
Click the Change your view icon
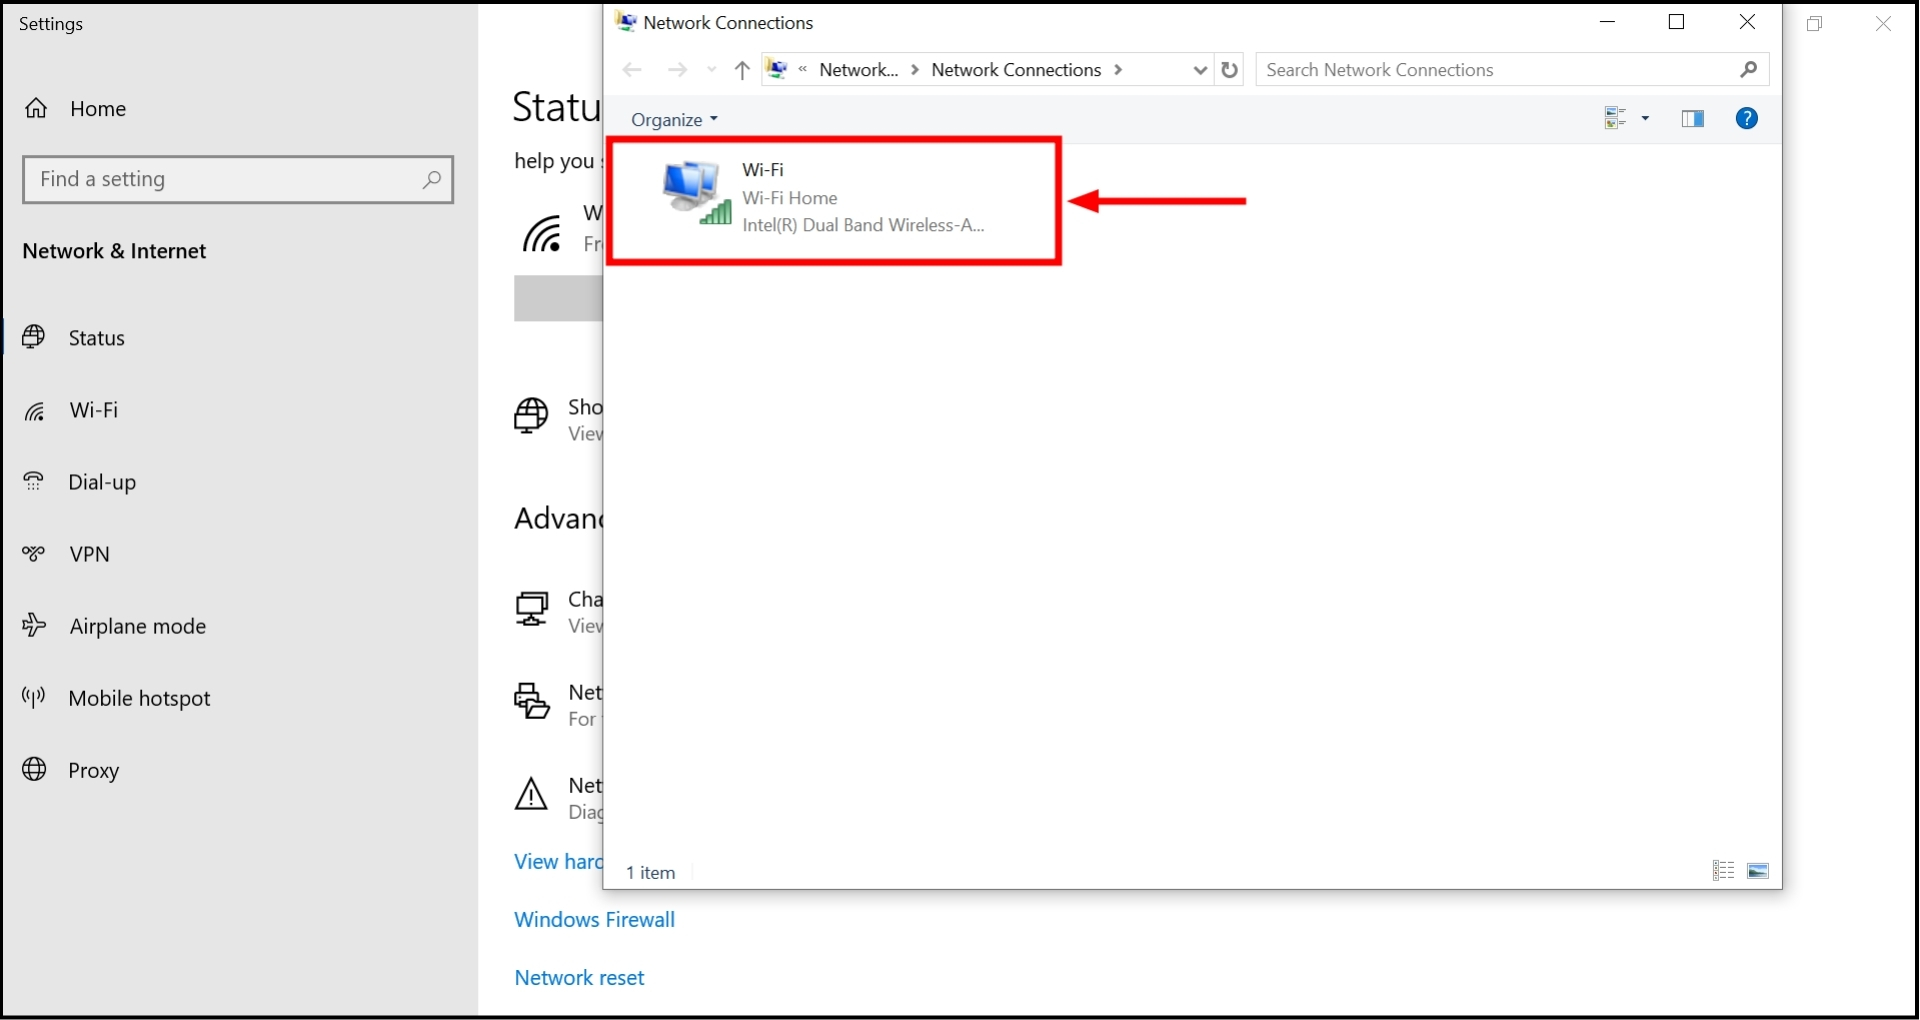[1615, 118]
